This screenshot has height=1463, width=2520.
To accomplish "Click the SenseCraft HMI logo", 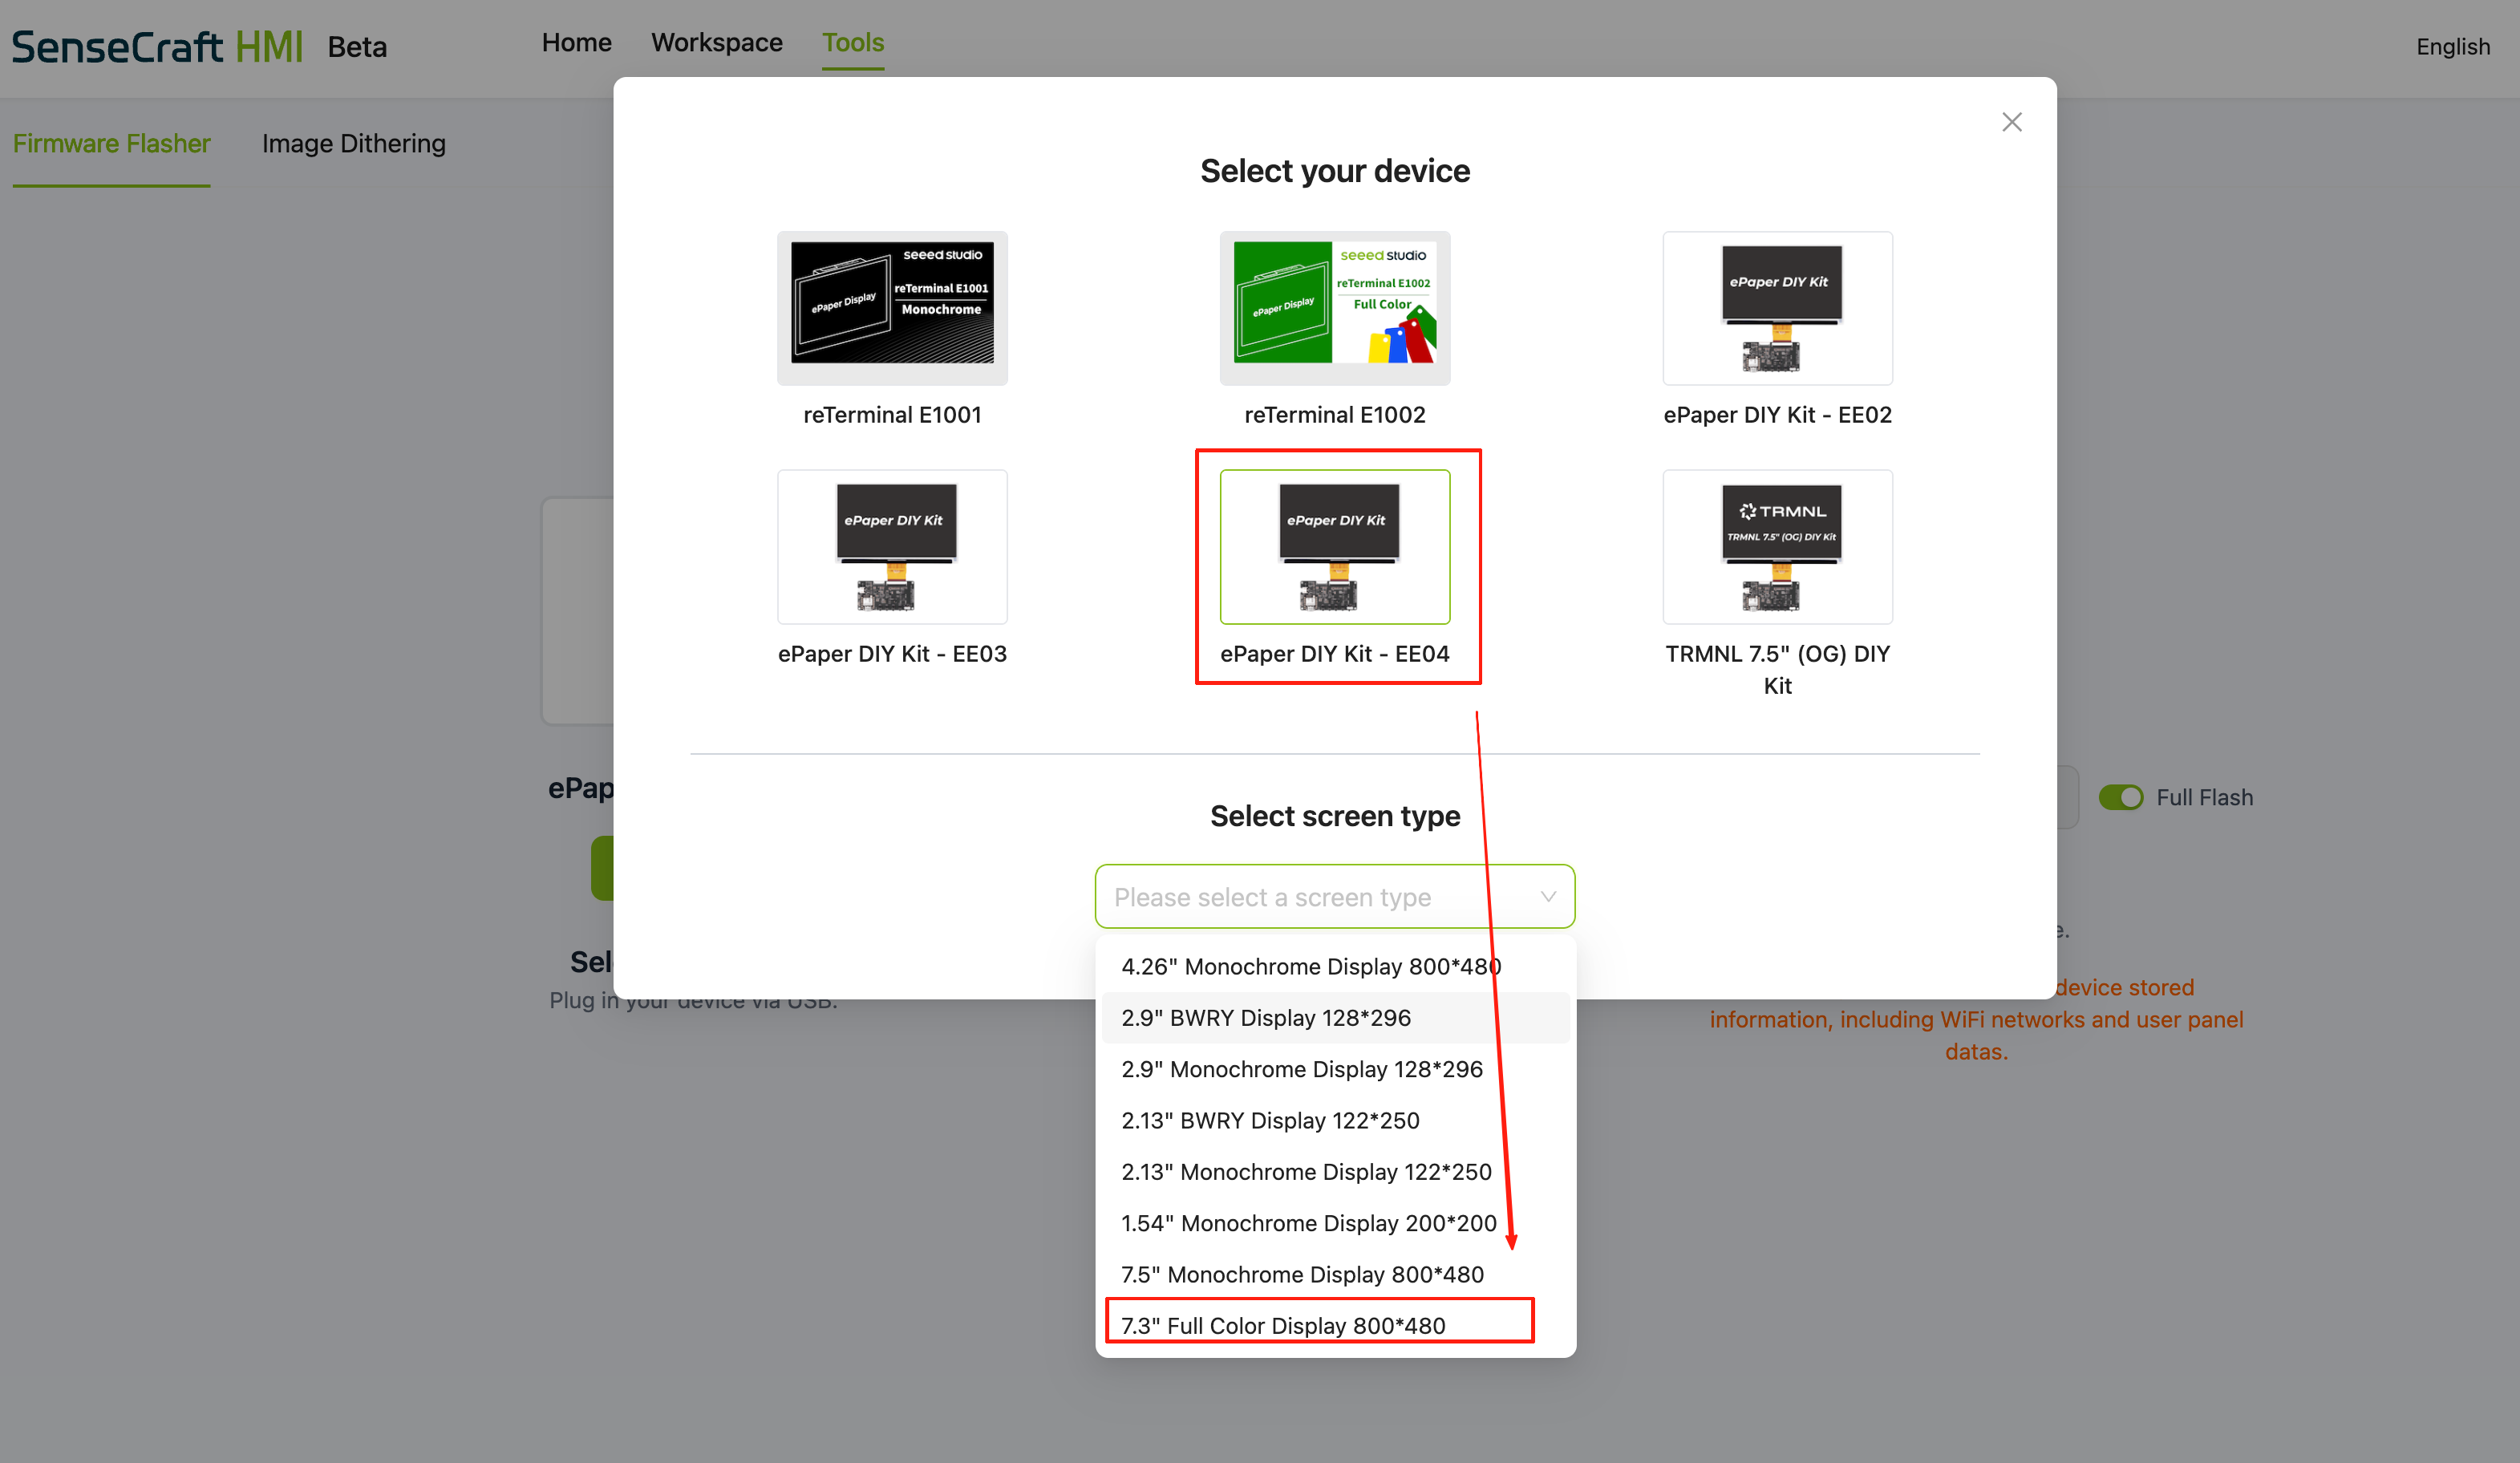I will pos(157,47).
